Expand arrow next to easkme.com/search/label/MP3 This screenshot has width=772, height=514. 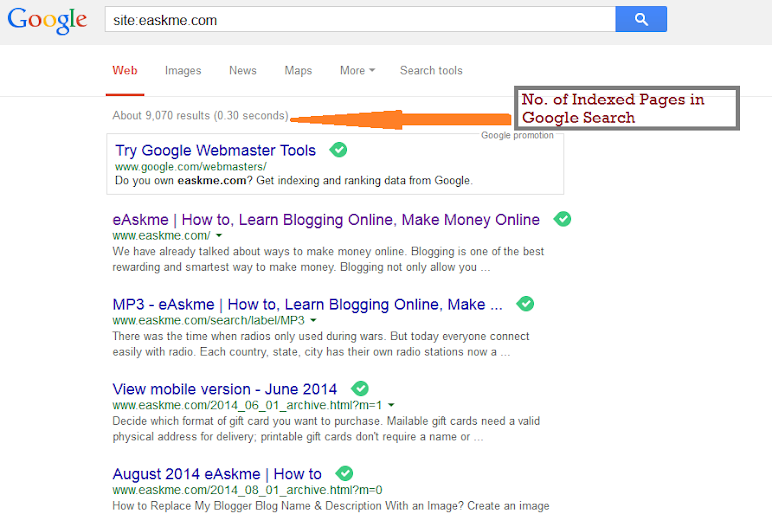click(x=313, y=320)
